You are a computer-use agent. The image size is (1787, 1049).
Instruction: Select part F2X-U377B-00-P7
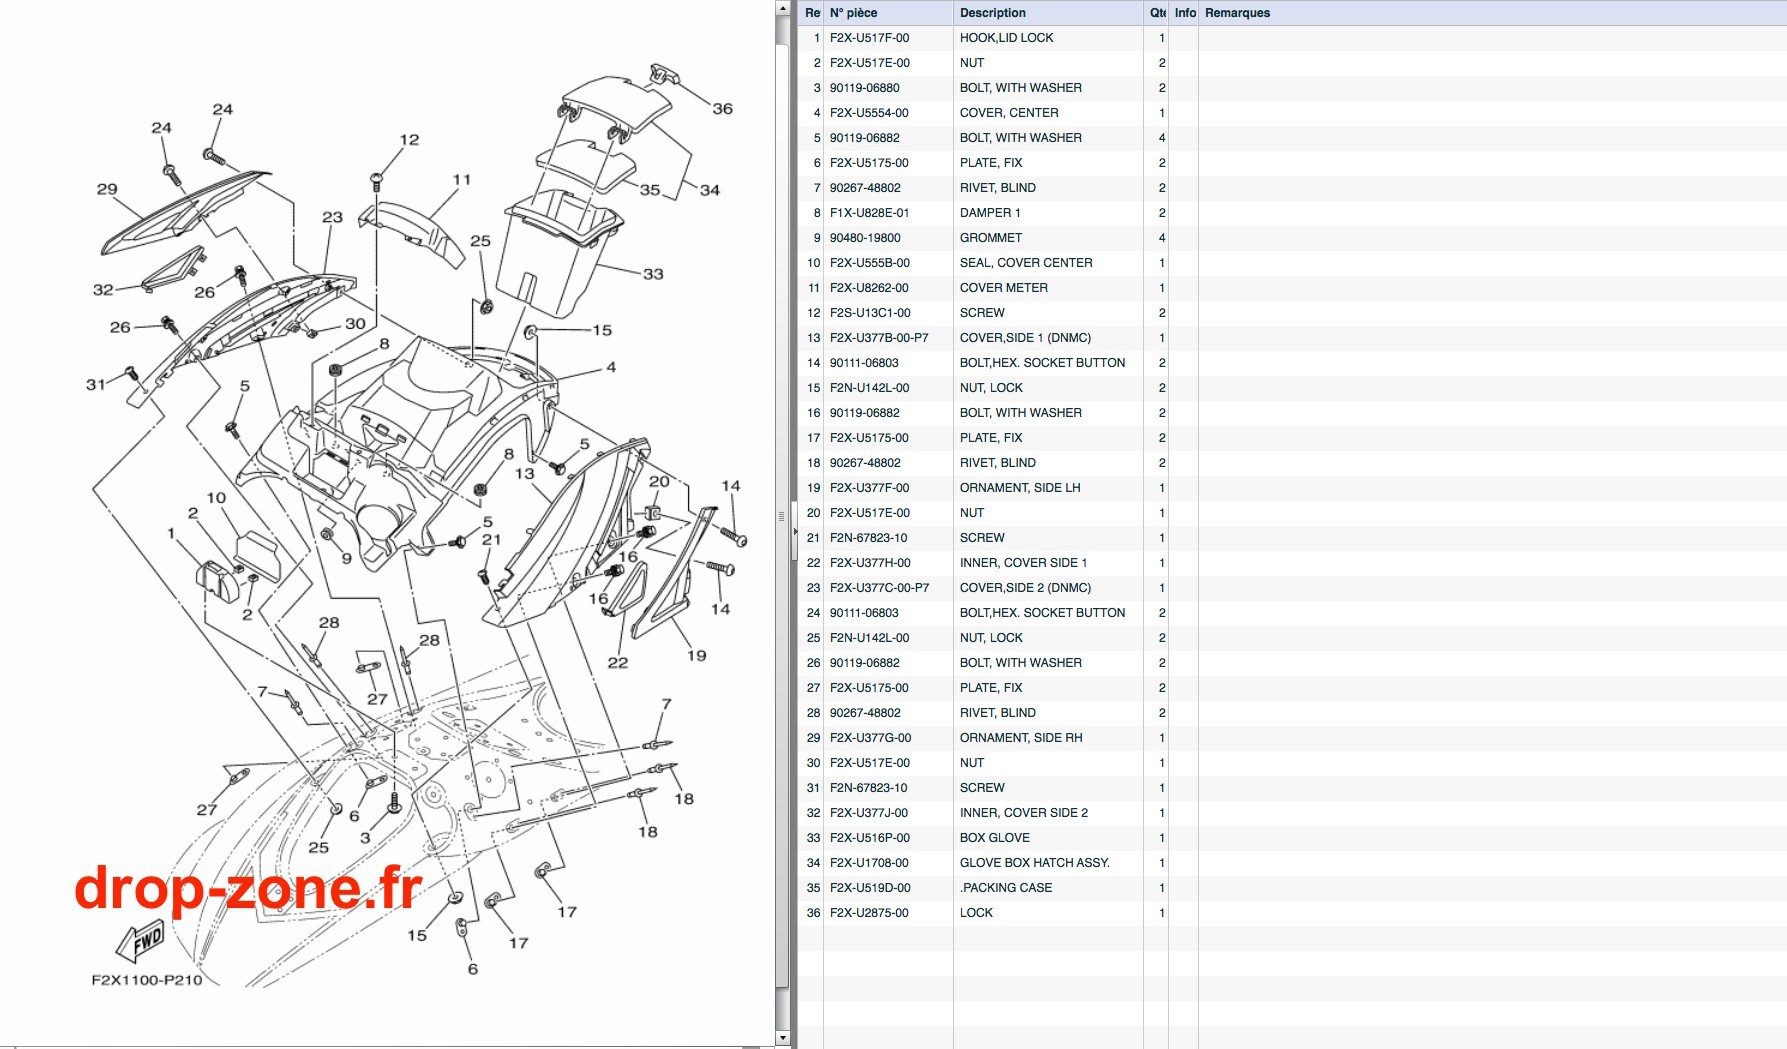pyautogui.click(x=879, y=338)
